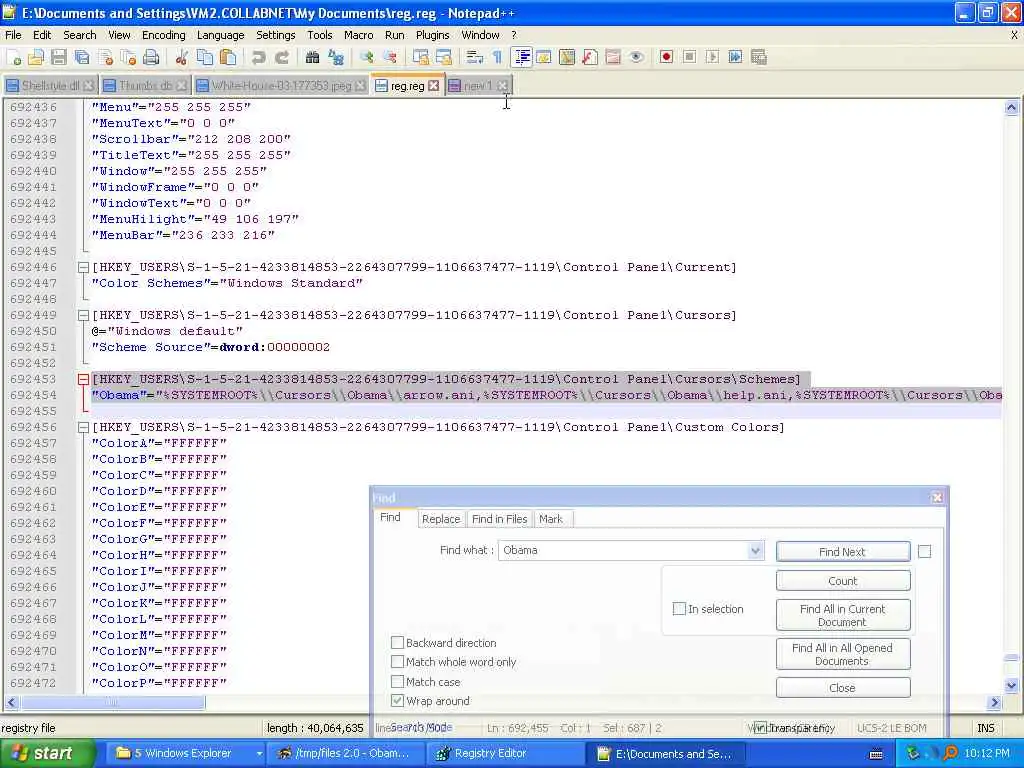The height and width of the screenshot is (768, 1024).
Task: Check Match whole word only
Action: coord(397,662)
